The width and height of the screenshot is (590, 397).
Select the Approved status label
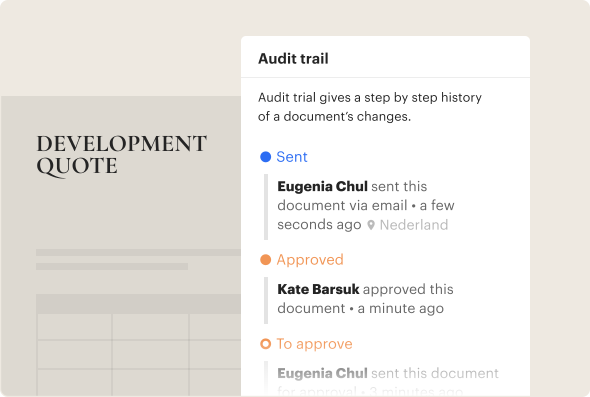[x=310, y=260]
